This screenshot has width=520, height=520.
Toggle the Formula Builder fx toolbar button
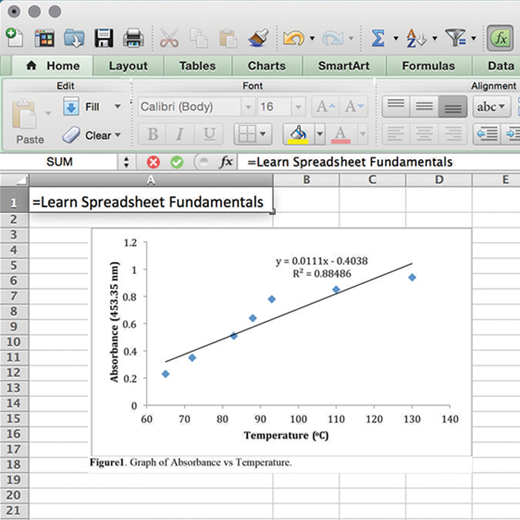pos(500,38)
